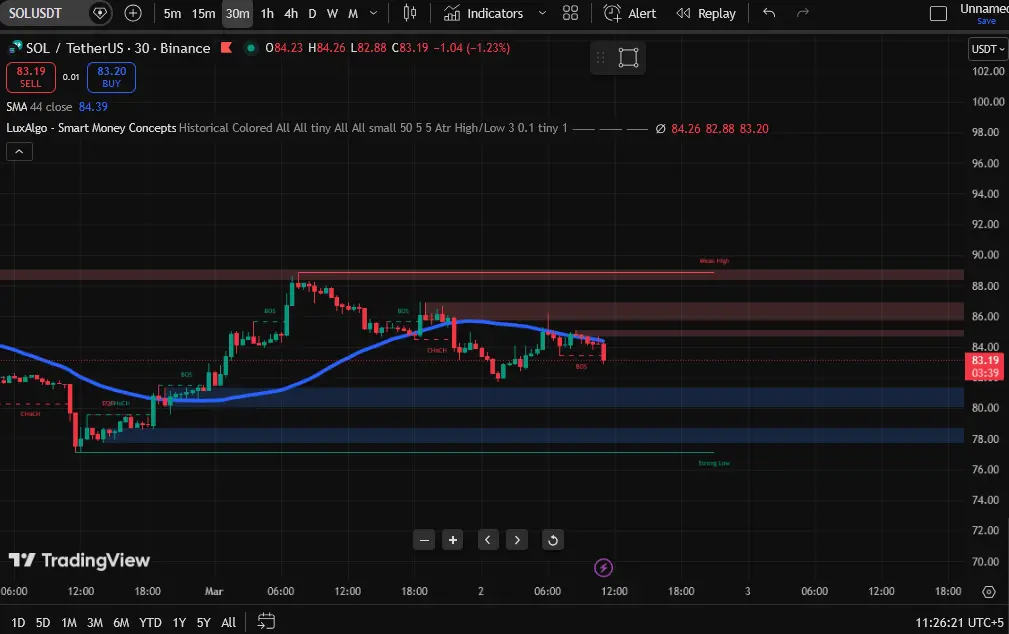Open the time axis settings gear
The height and width of the screenshot is (634, 1009).
point(989,592)
